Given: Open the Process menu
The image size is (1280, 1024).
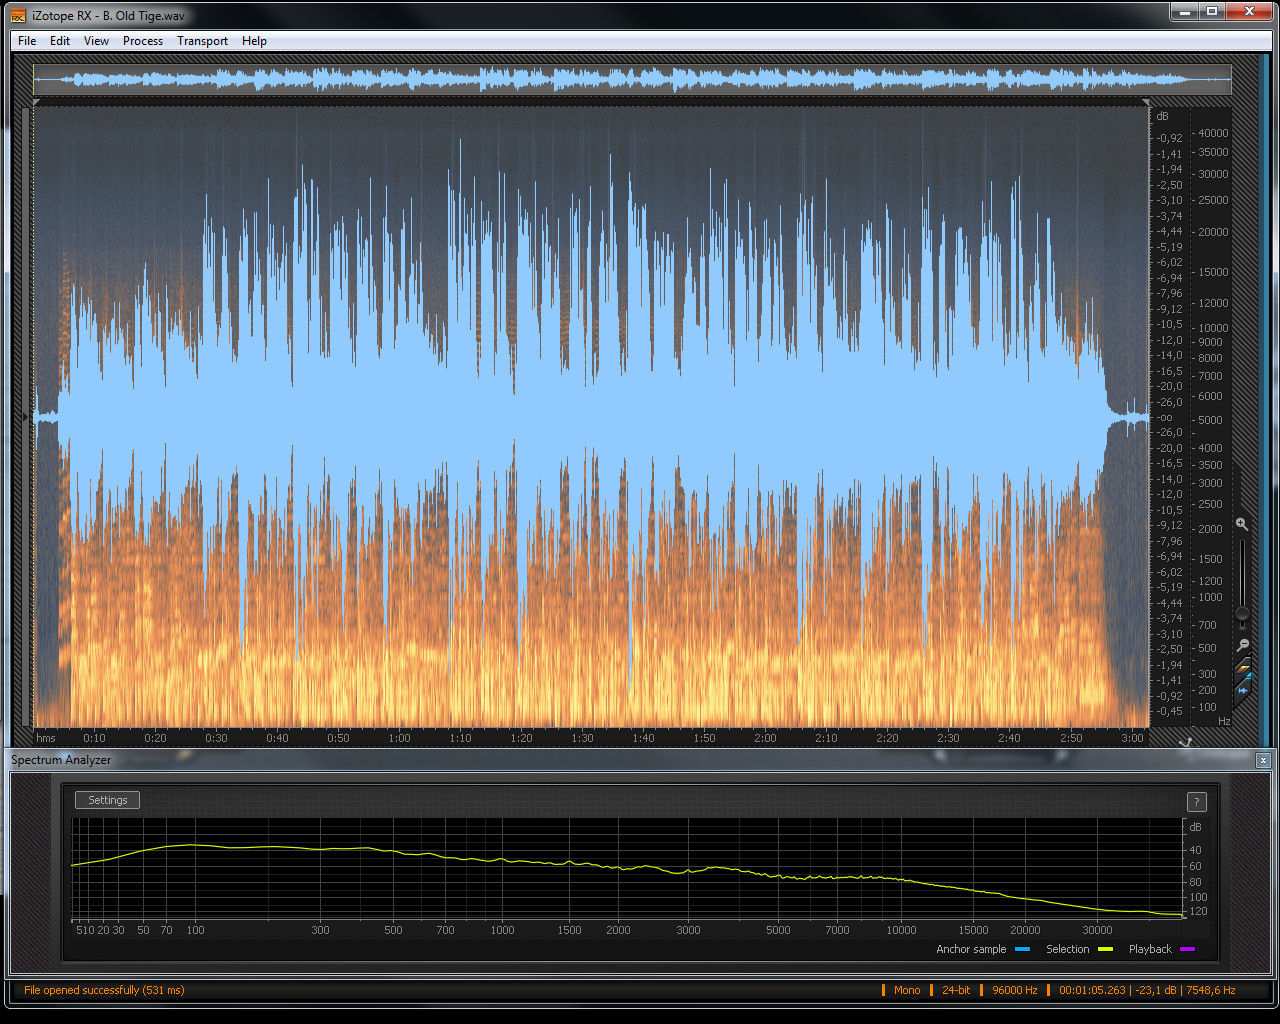Looking at the screenshot, I should pos(143,41).
